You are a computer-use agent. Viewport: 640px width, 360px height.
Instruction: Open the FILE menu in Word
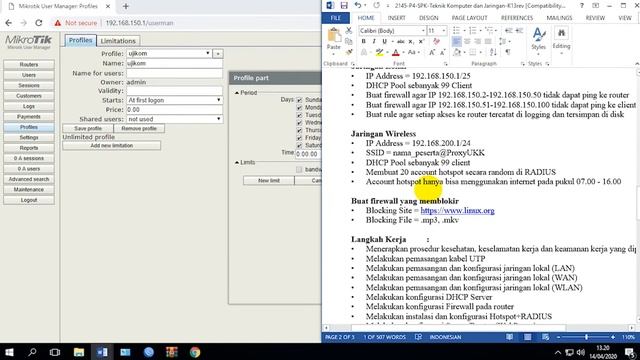point(336,18)
